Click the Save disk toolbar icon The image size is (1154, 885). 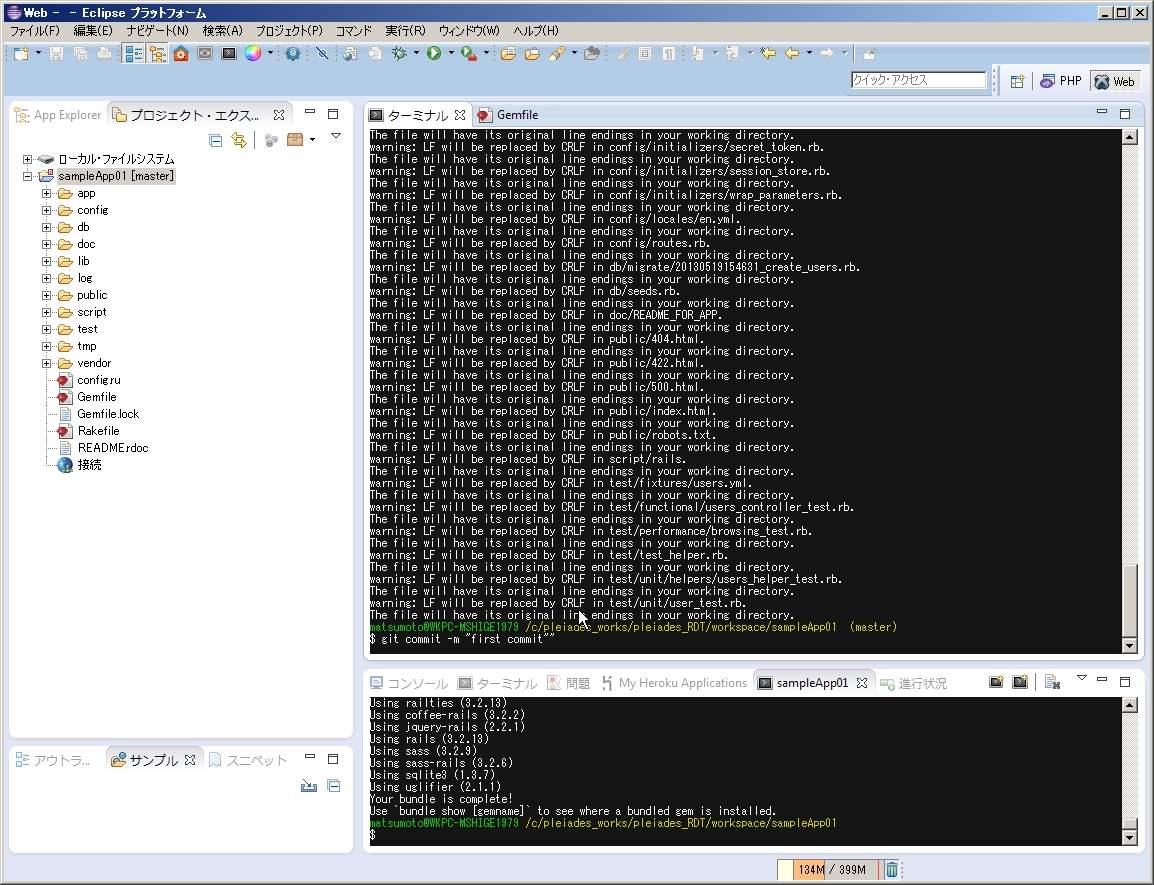57,54
